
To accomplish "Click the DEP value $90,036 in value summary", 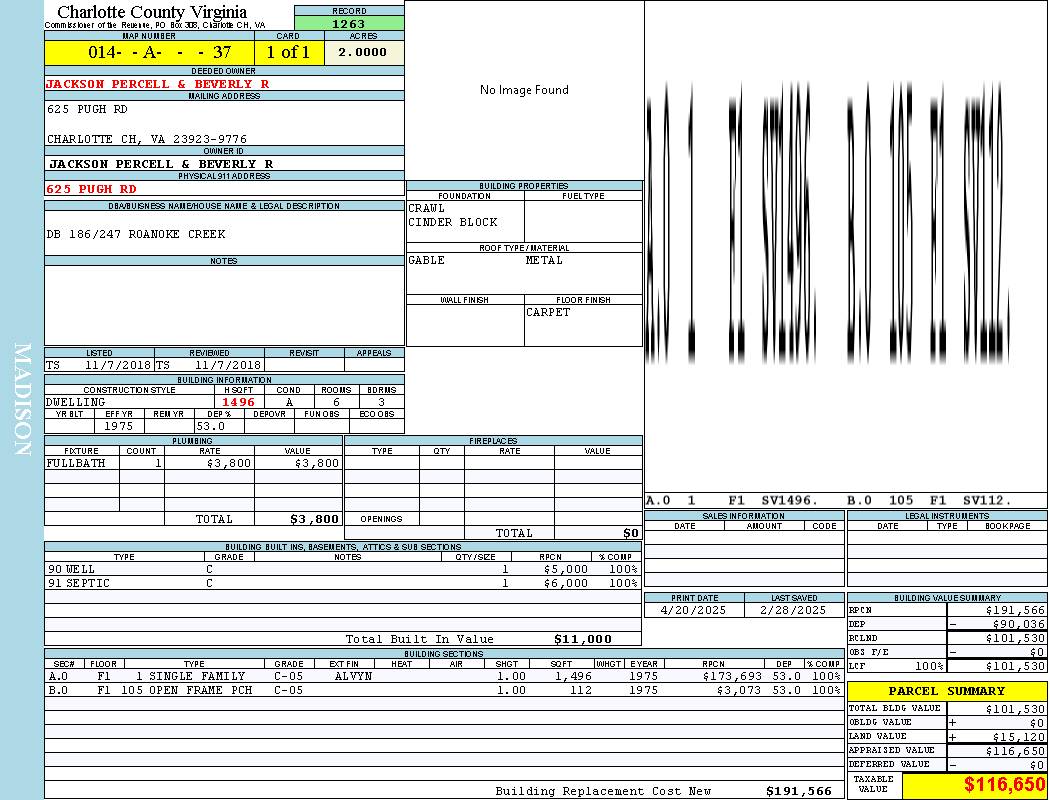I will (1019, 625).
